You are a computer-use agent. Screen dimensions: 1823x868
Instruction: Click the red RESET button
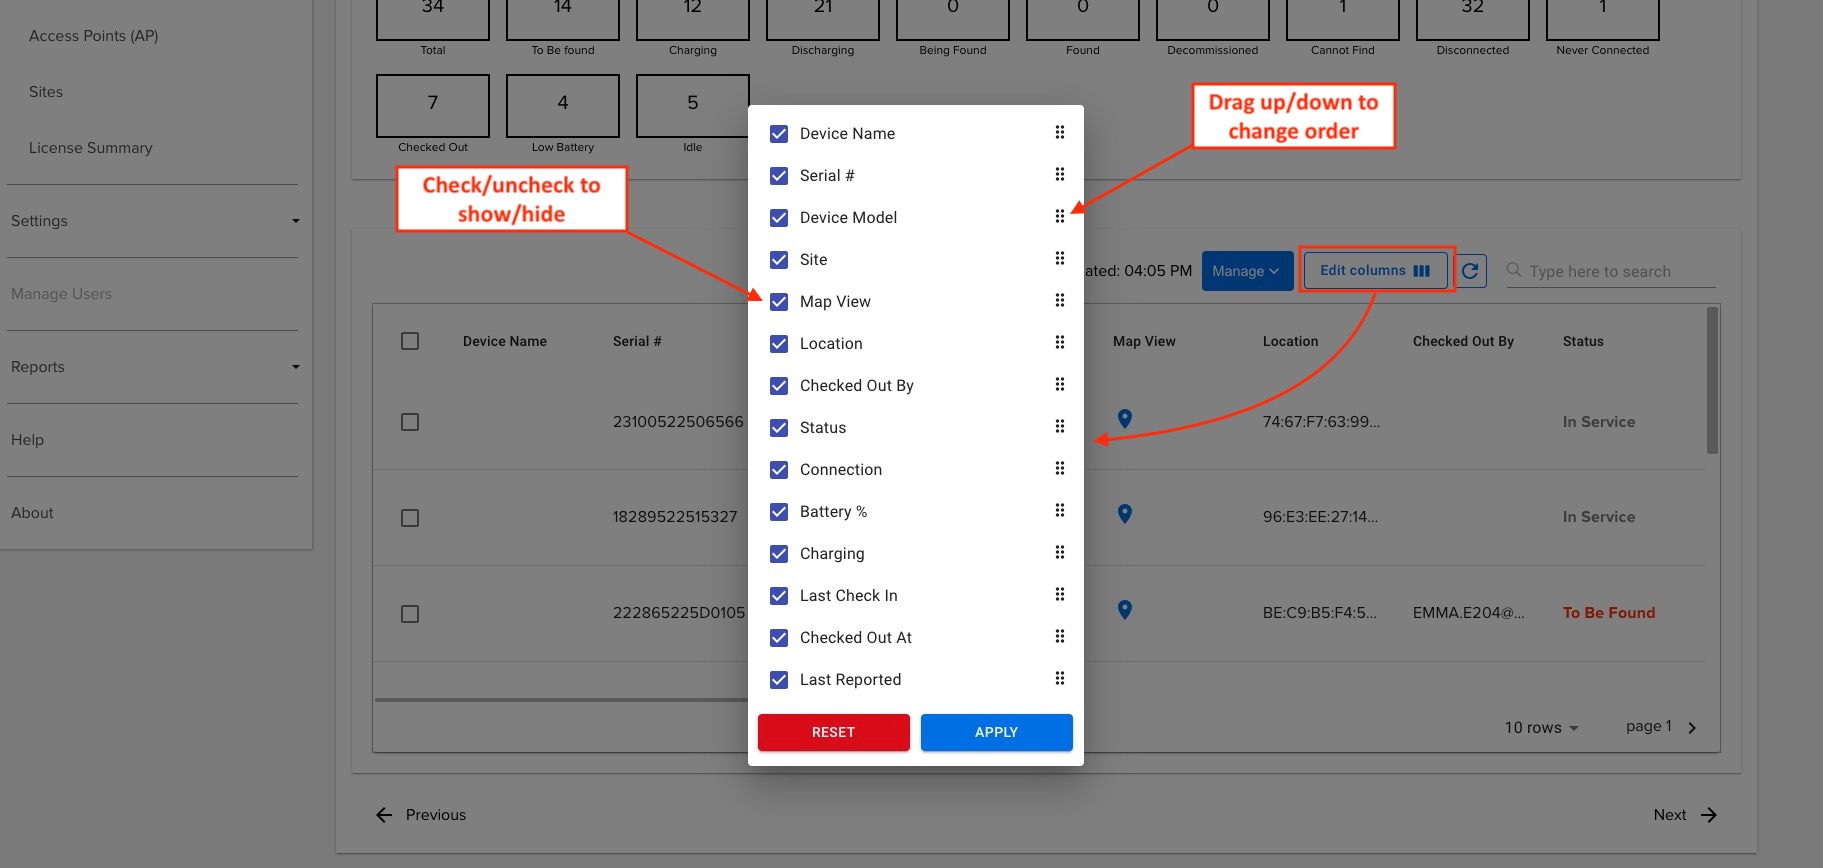[834, 732]
